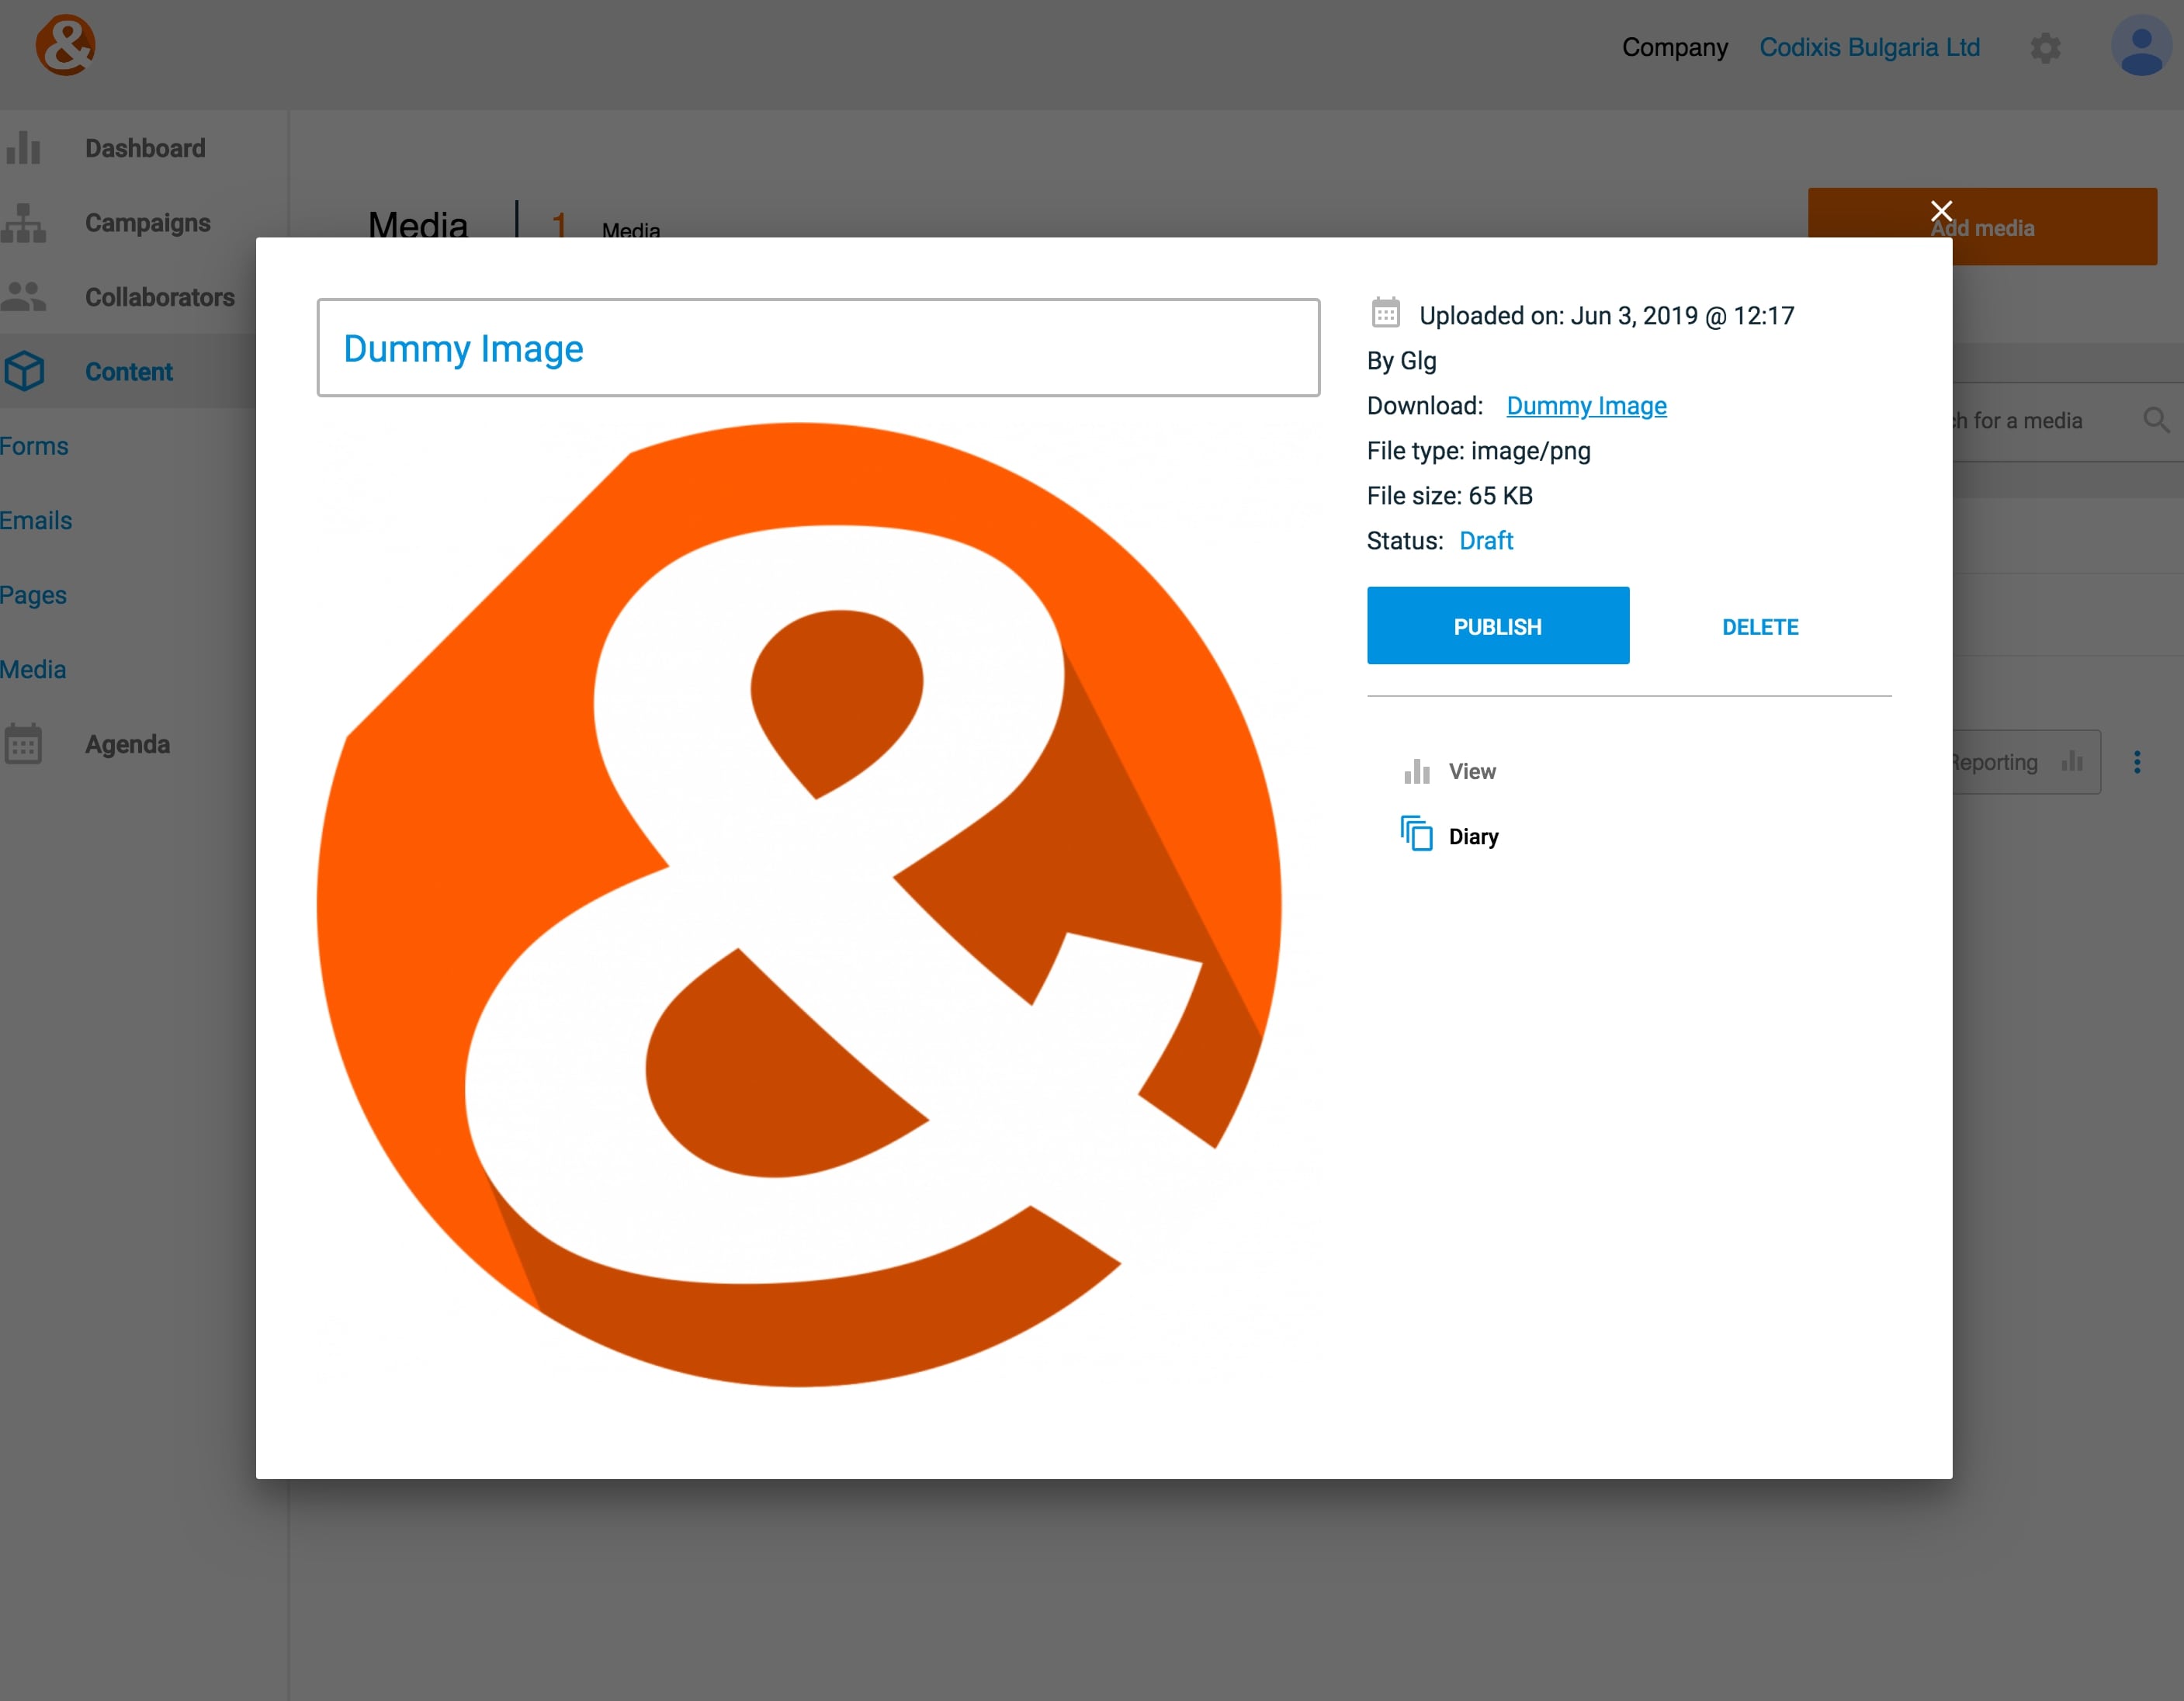Click the Dashboard bar chart icon
This screenshot has height=1701, width=2184.
(x=23, y=148)
